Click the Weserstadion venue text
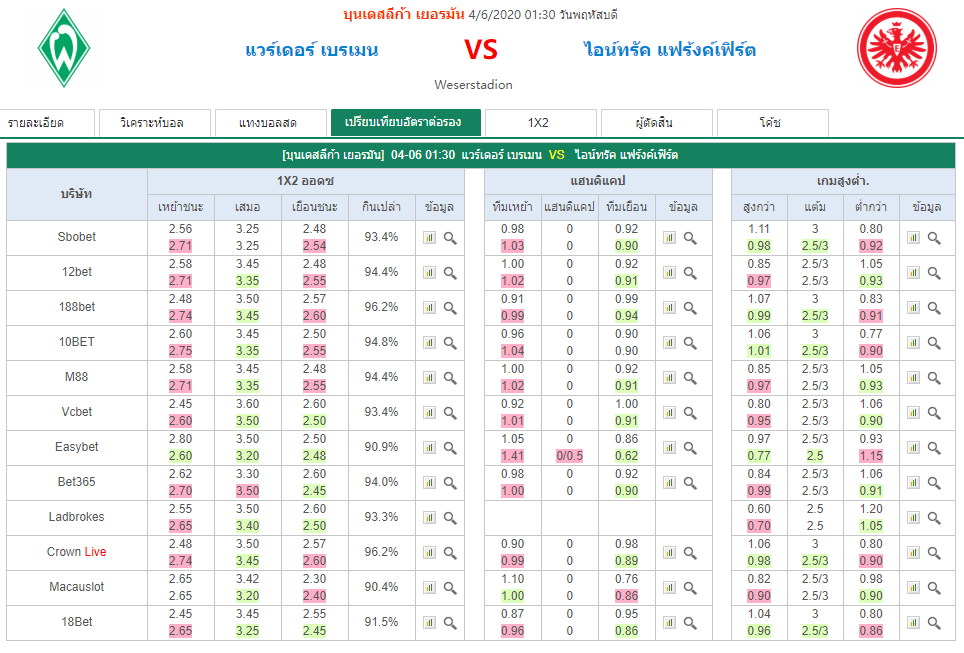Screen dimensions: 964x653 (x=473, y=85)
